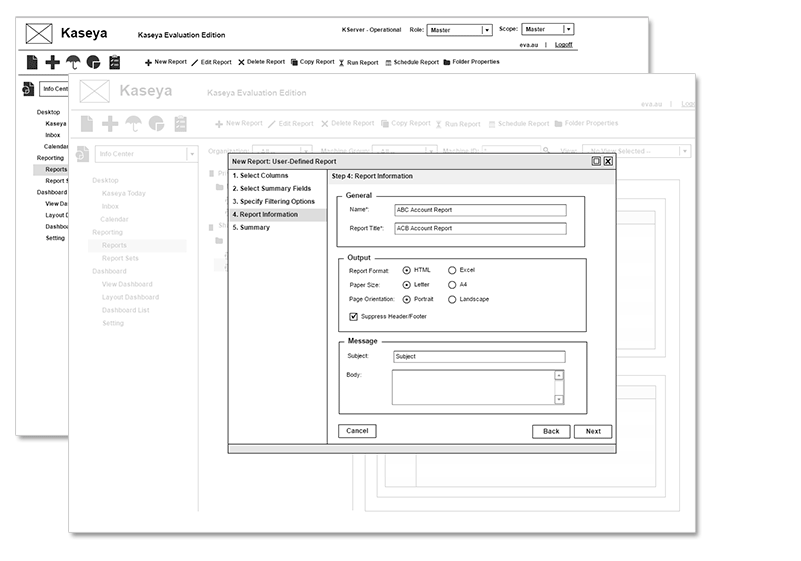Select Desktop in back window navigation tree
Screen dimensions: 801x561
(x=48, y=112)
